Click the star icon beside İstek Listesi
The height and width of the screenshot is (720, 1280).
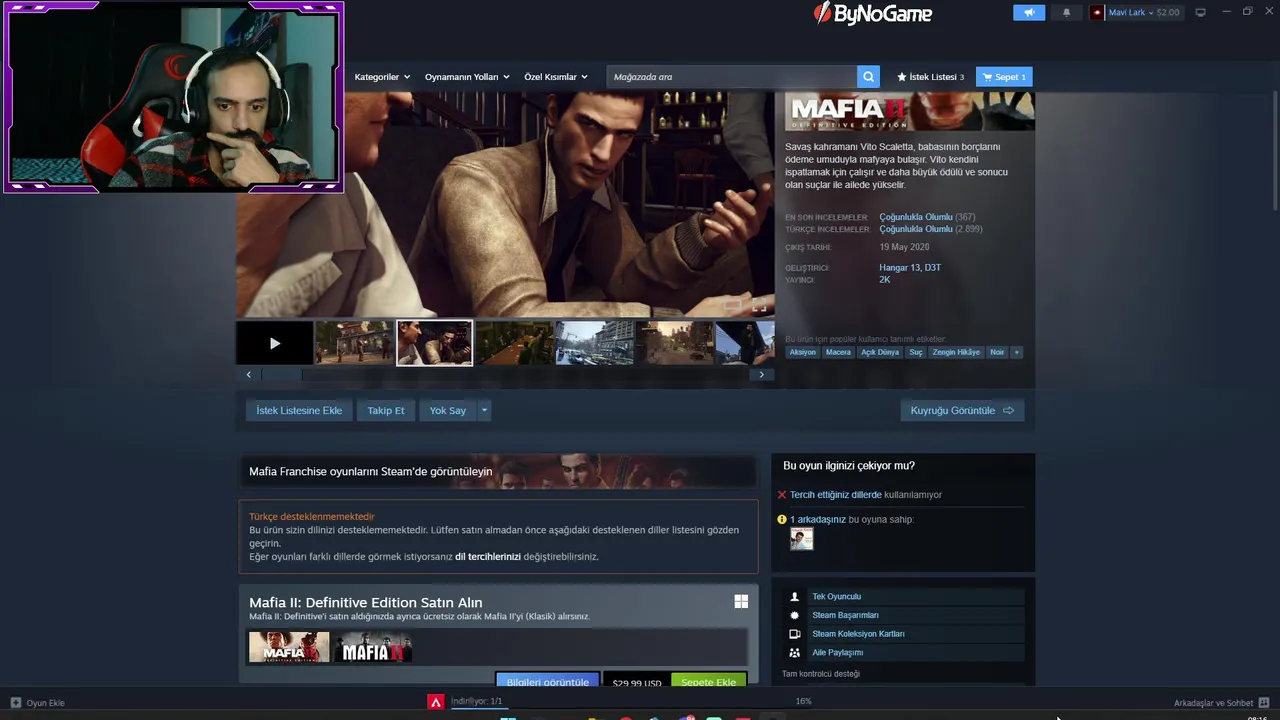tap(902, 77)
